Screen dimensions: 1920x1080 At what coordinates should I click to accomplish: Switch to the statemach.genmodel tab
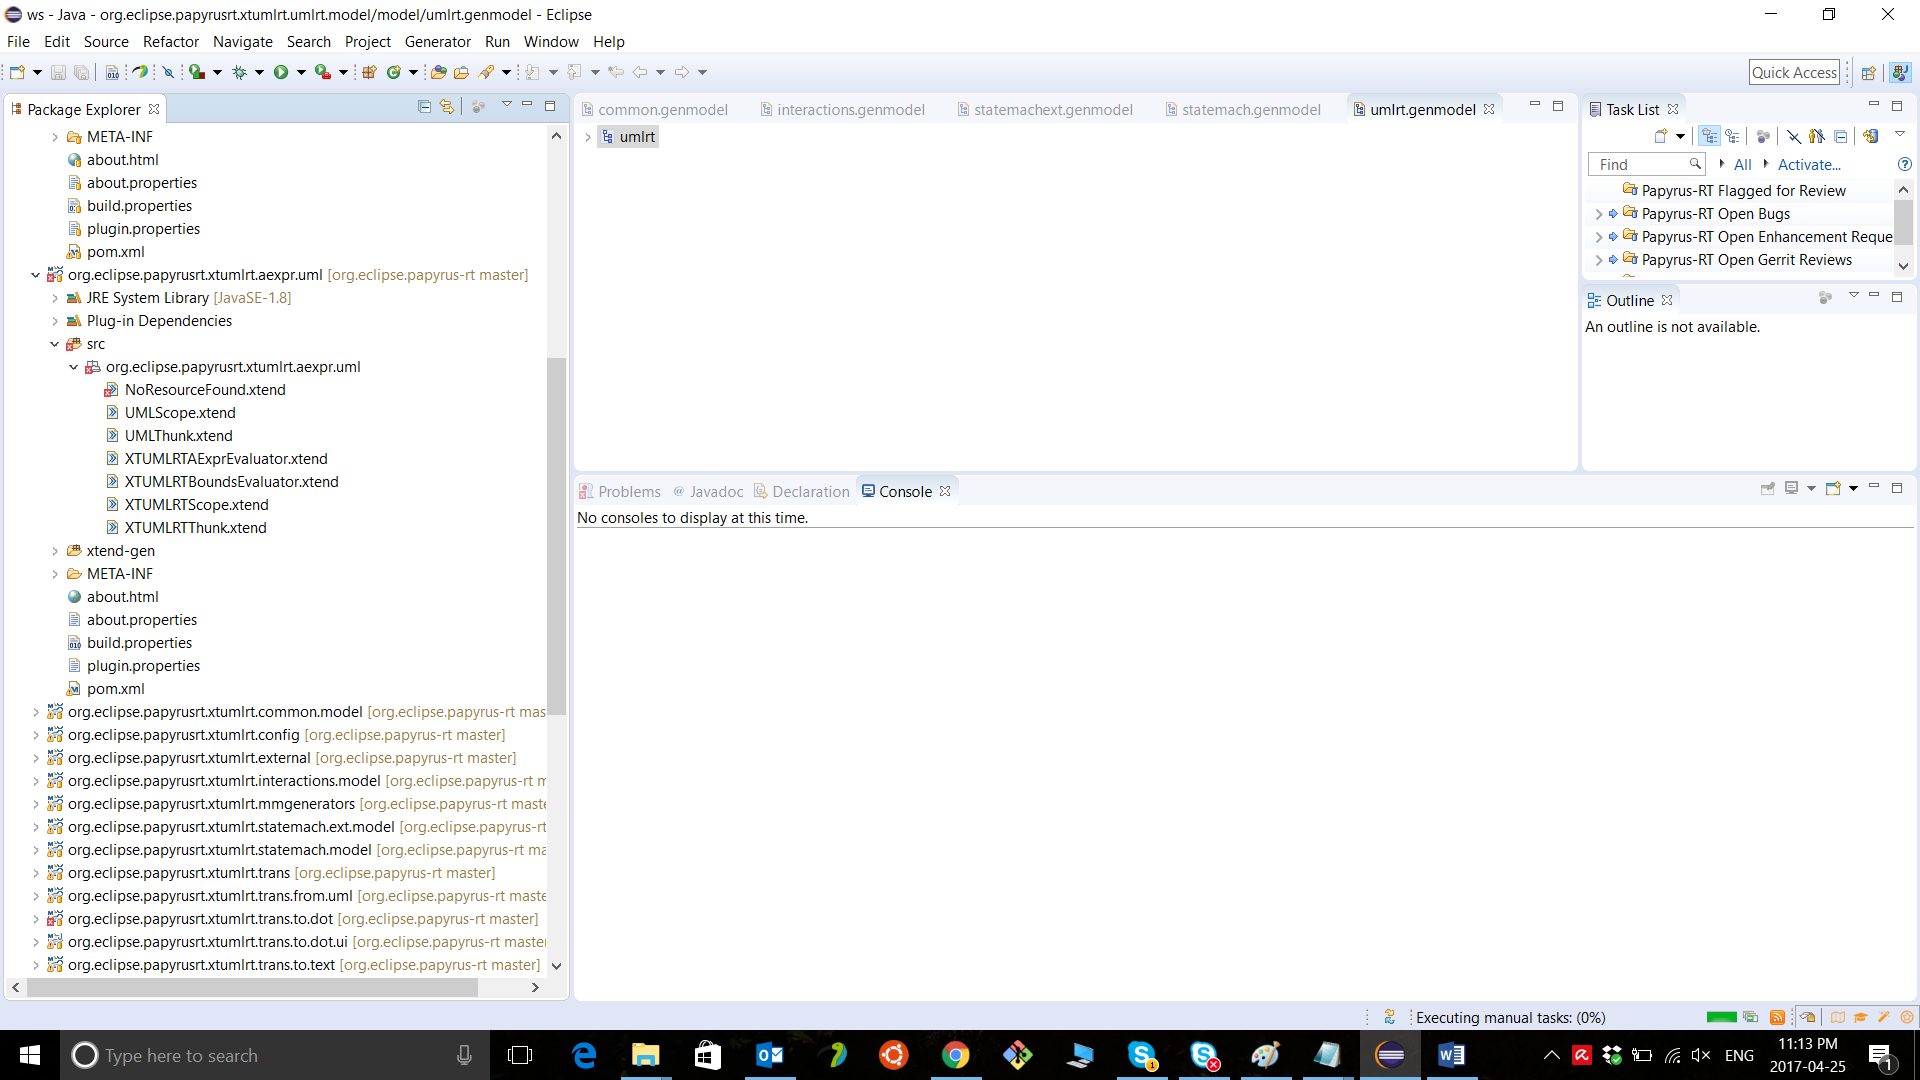click(1250, 110)
